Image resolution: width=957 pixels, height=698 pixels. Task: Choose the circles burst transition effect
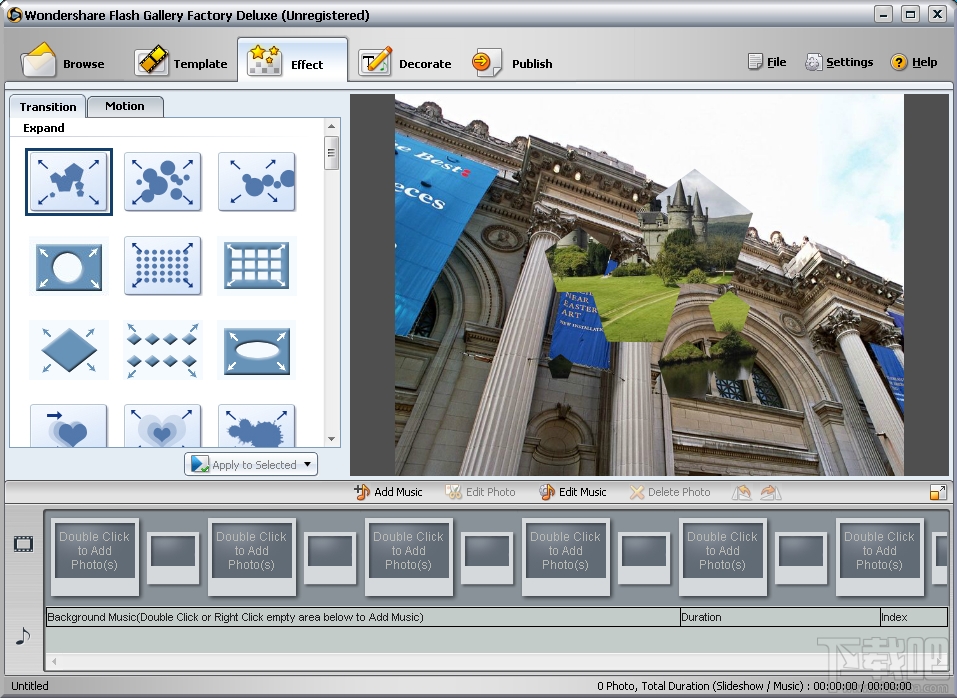[x=162, y=182]
